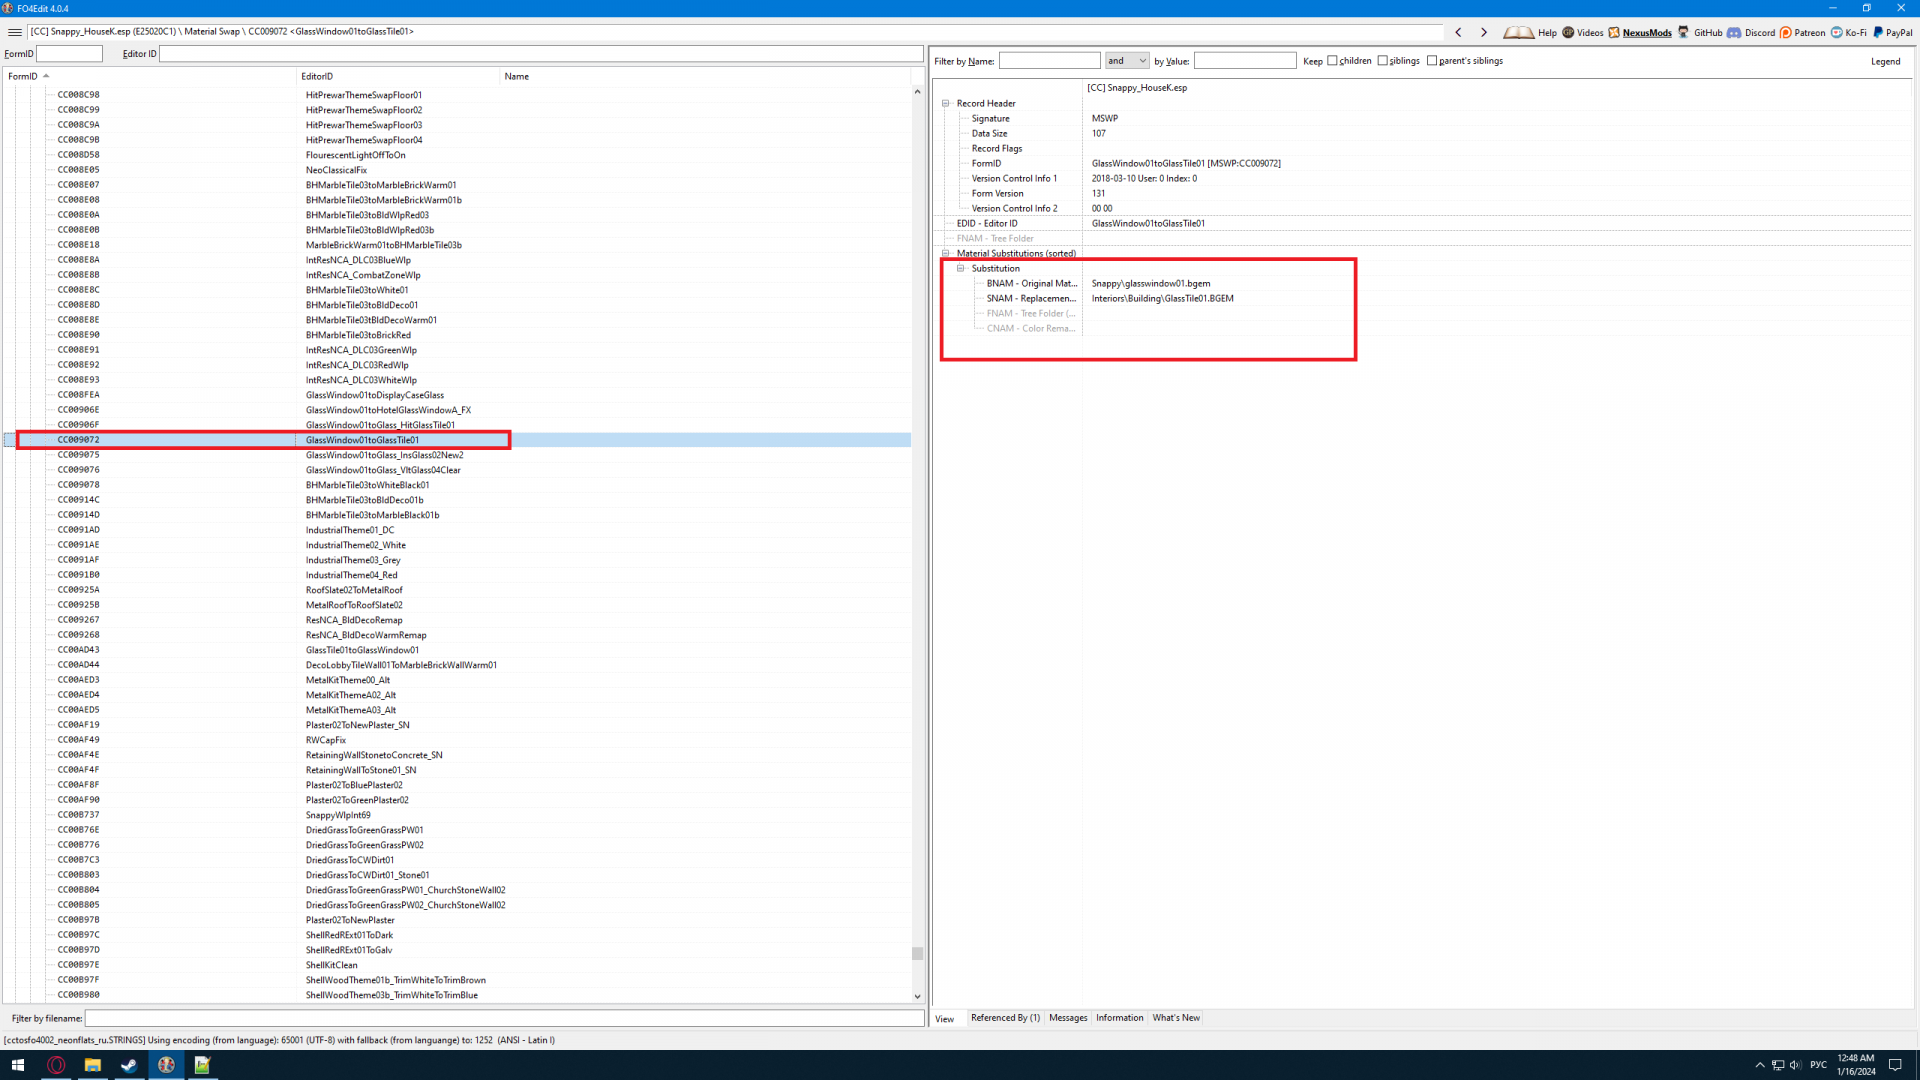Open the Help book icon
This screenshot has height=1080, width=1920.
coord(1518,32)
